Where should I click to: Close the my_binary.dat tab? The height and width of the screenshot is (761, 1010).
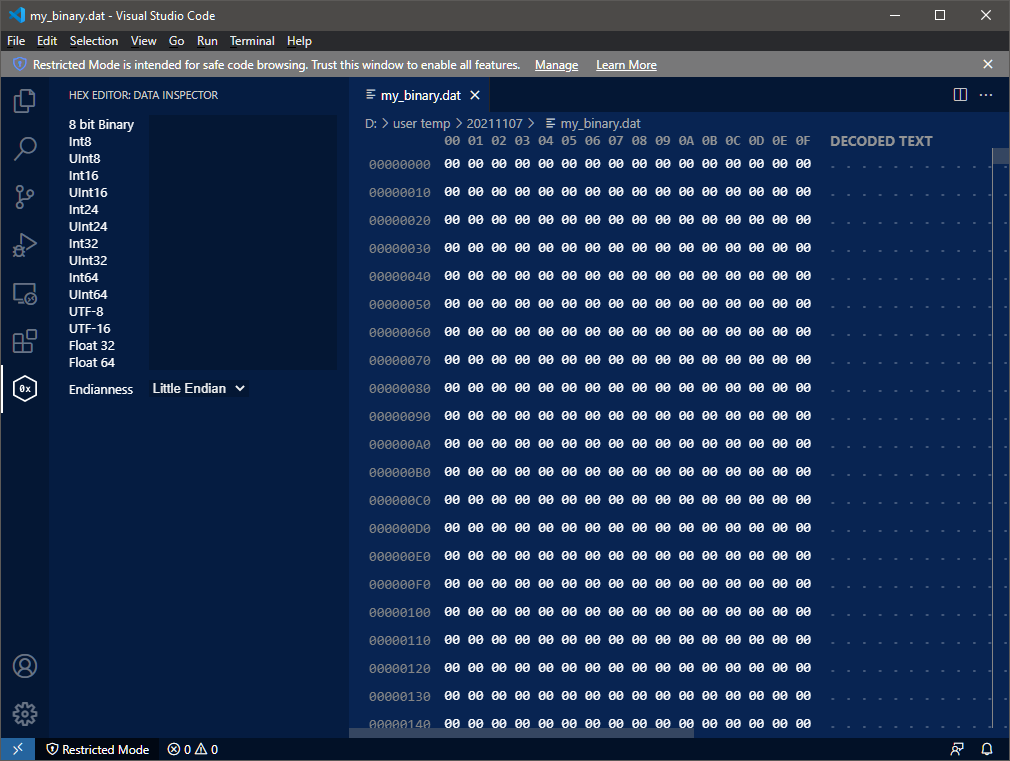pyautogui.click(x=475, y=95)
